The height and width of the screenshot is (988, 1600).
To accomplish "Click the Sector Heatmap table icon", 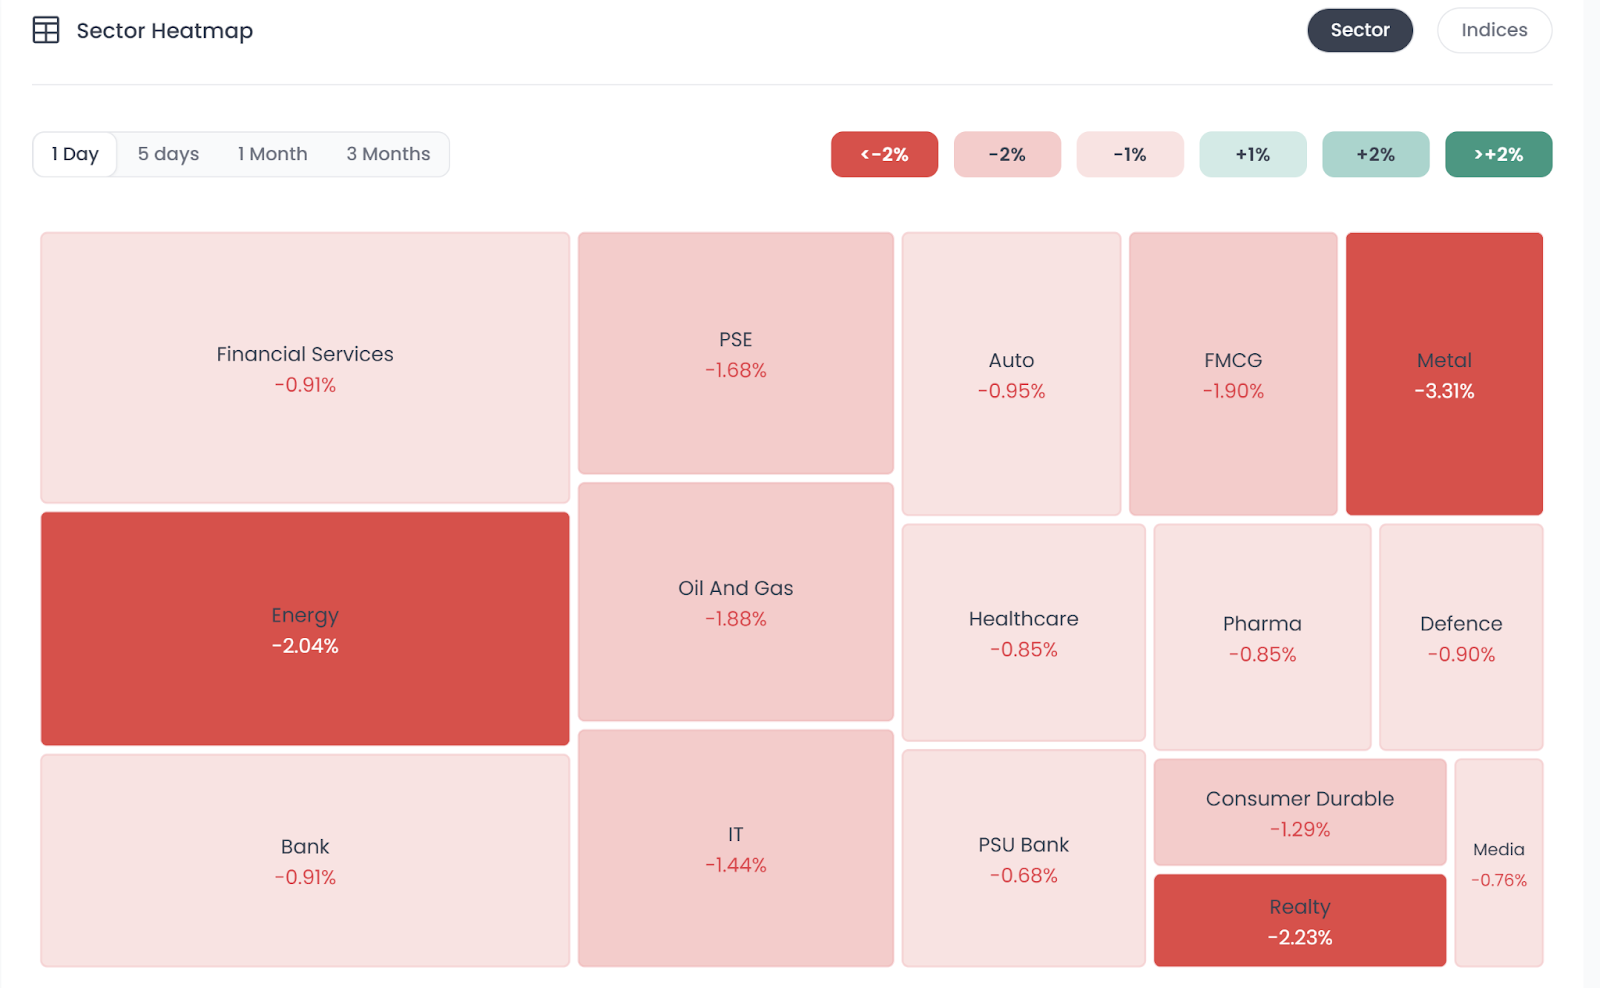I will [x=46, y=30].
